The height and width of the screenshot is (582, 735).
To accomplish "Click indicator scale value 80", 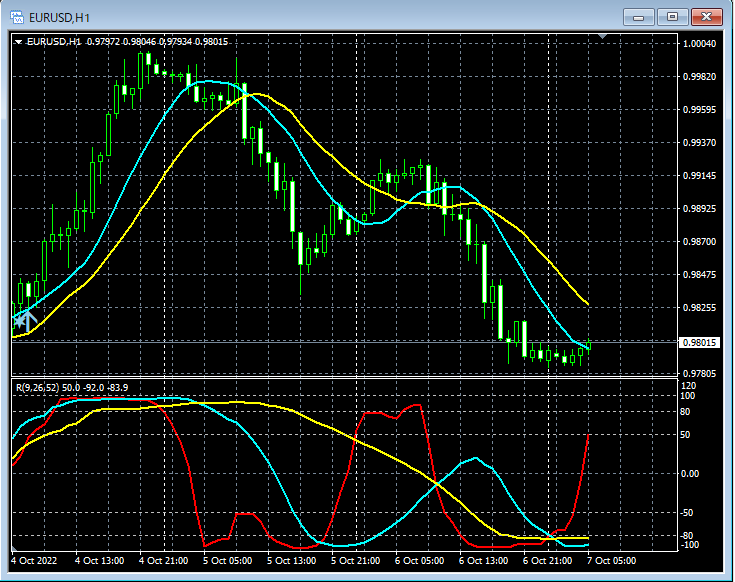I will (685, 412).
